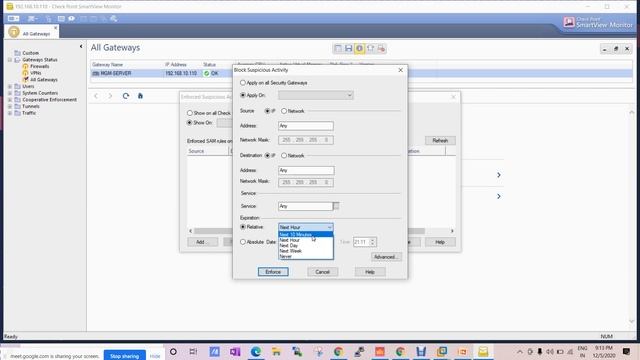Screen dimensions: 640x360
Task: Click the Windows search circle on taskbar
Action: pyautogui.click(x=173, y=351)
